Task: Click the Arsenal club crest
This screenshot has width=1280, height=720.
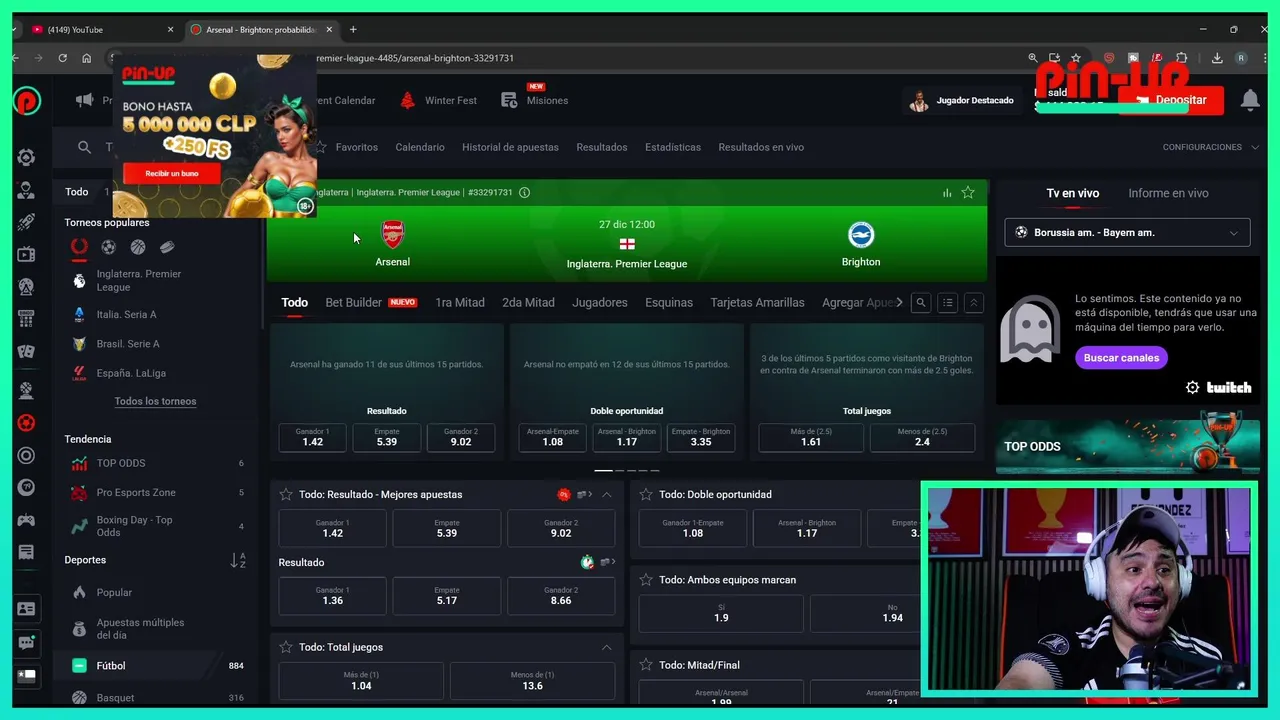Action: pyautogui.click(x=393, y=235)
